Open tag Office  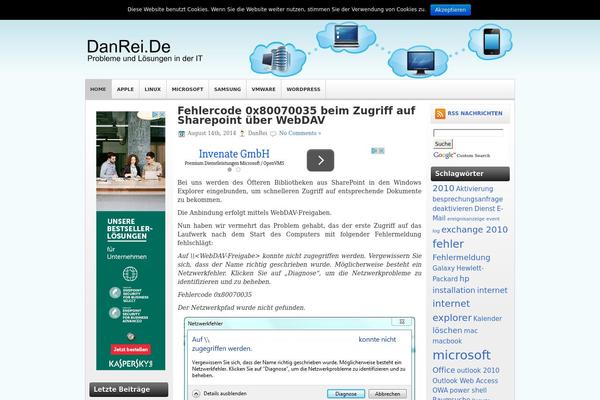point(443,370)
